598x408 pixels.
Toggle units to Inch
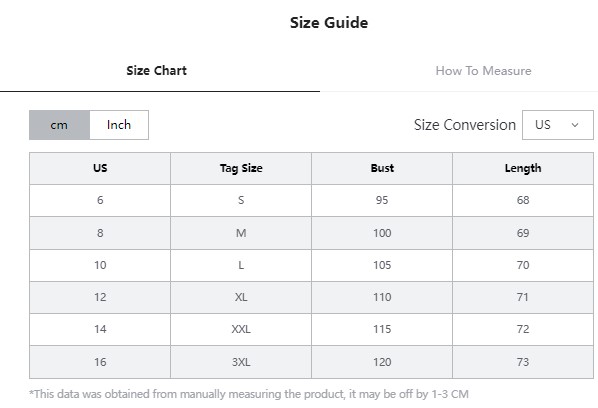tap(119, 125)
